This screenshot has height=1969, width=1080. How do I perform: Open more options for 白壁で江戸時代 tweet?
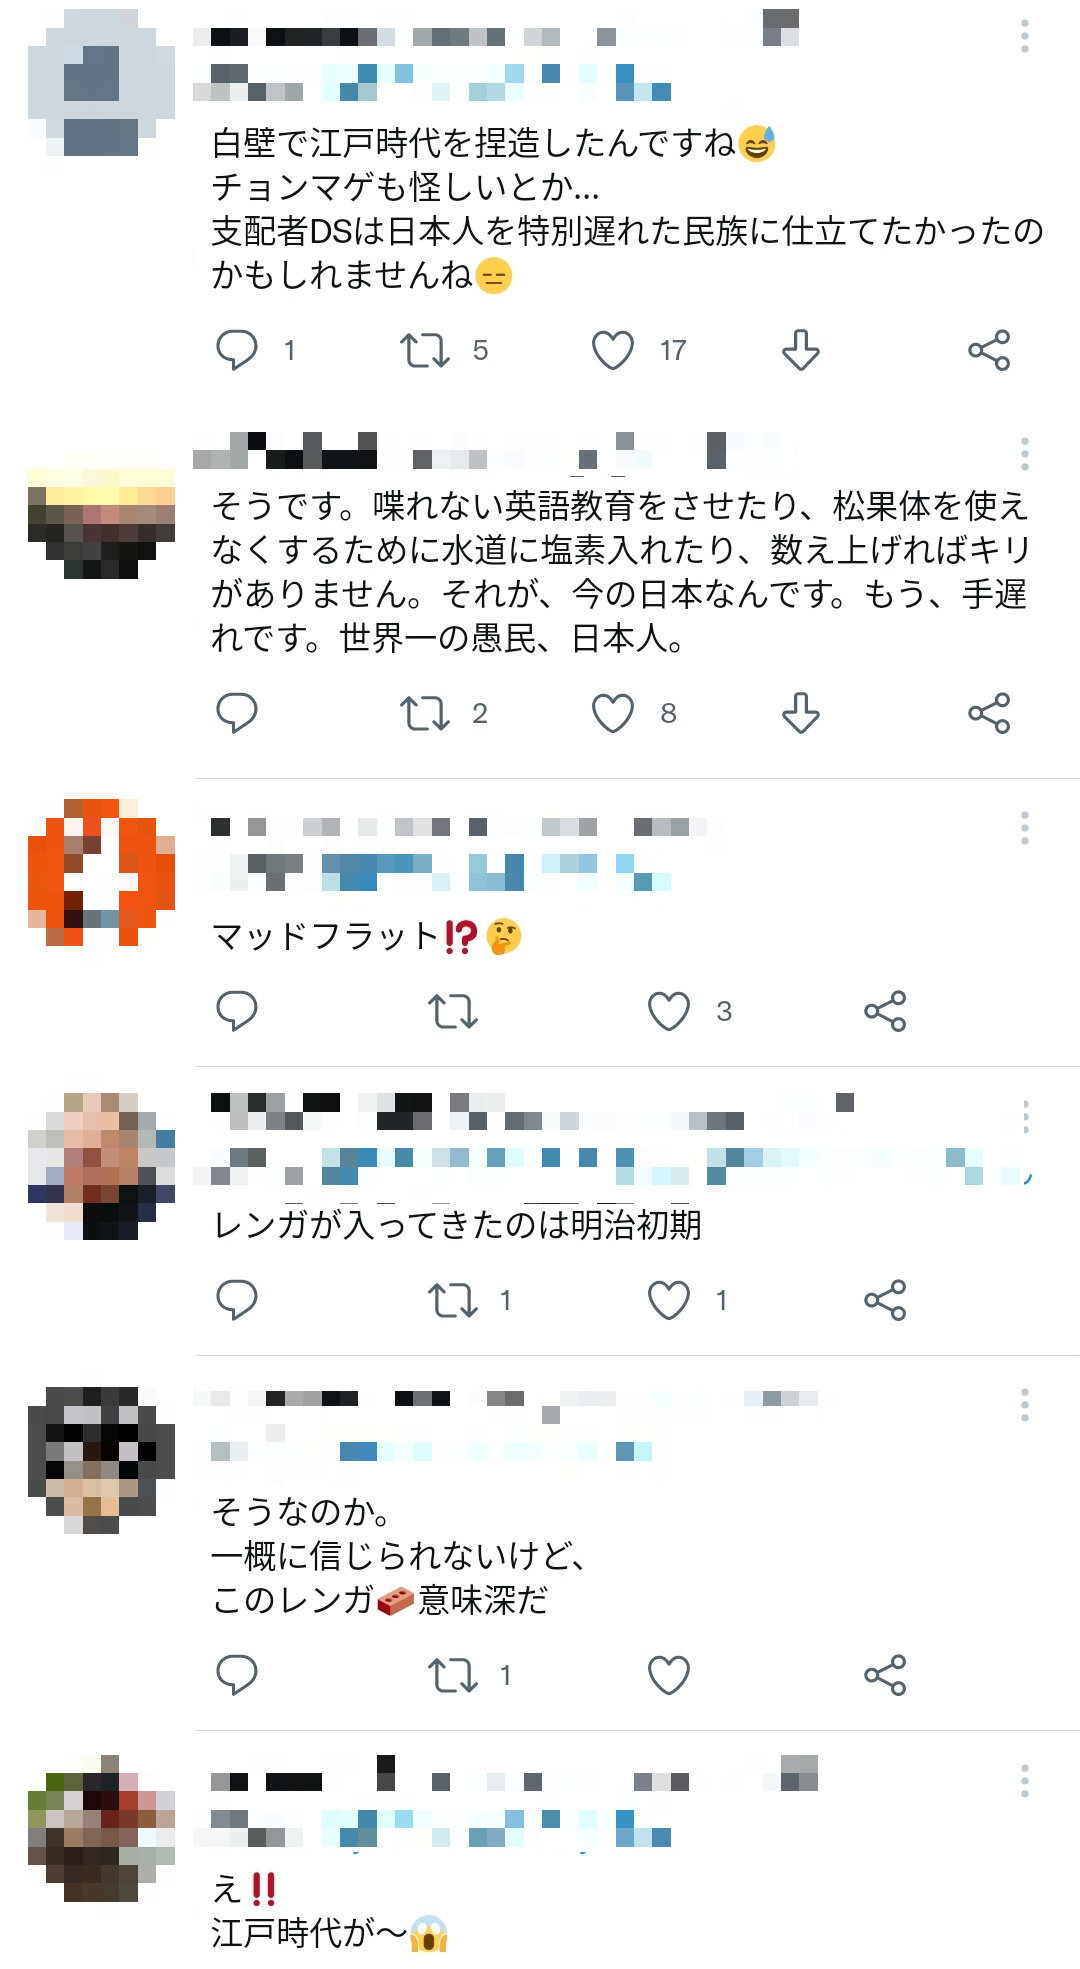point(1025,36)
